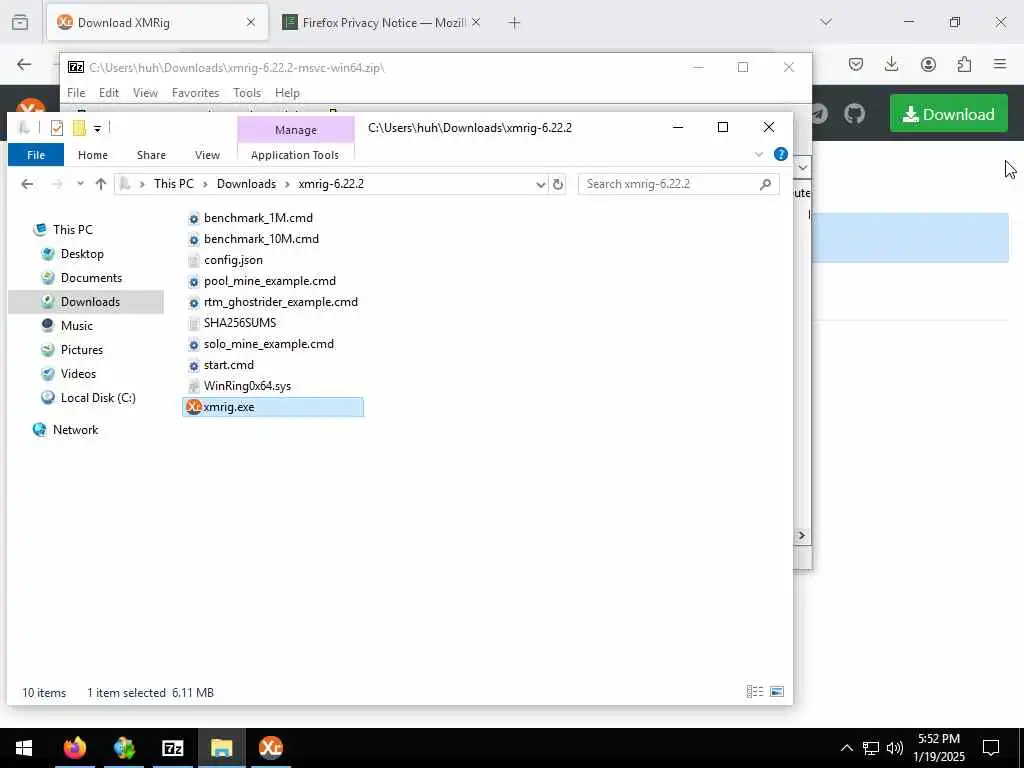Open Customize Quick Access Toolbar dropdown
Image resolution: width=1024 pixels, height=768 pixels.
pos(97,129)
